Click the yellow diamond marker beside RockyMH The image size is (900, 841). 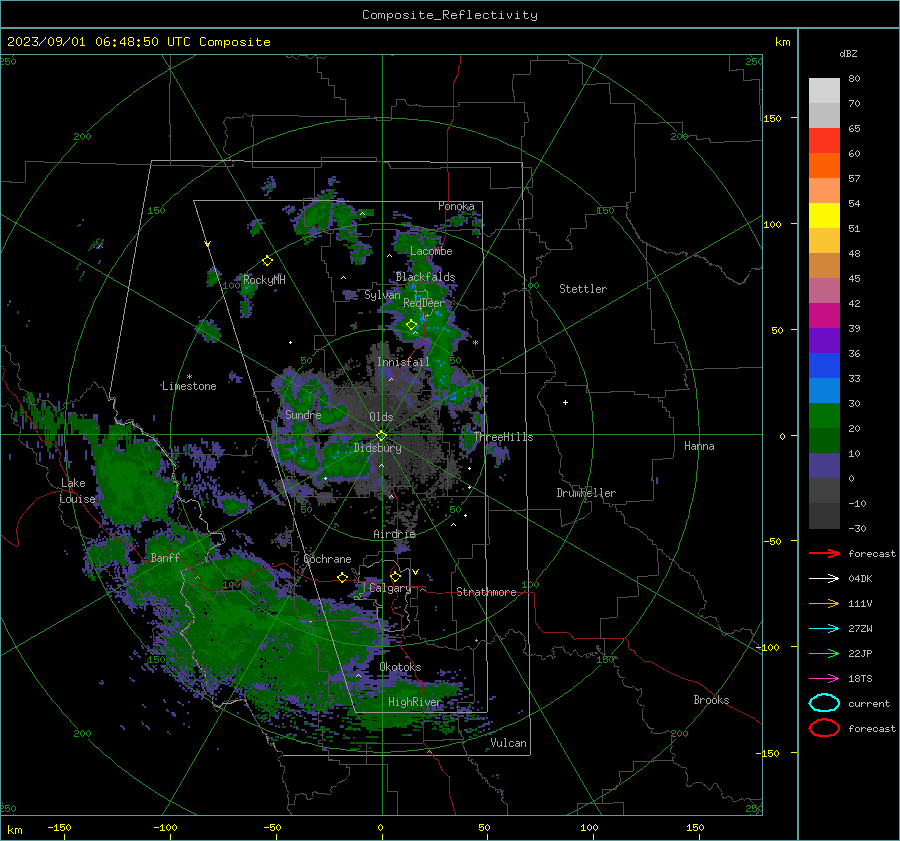tap(267, 261)
